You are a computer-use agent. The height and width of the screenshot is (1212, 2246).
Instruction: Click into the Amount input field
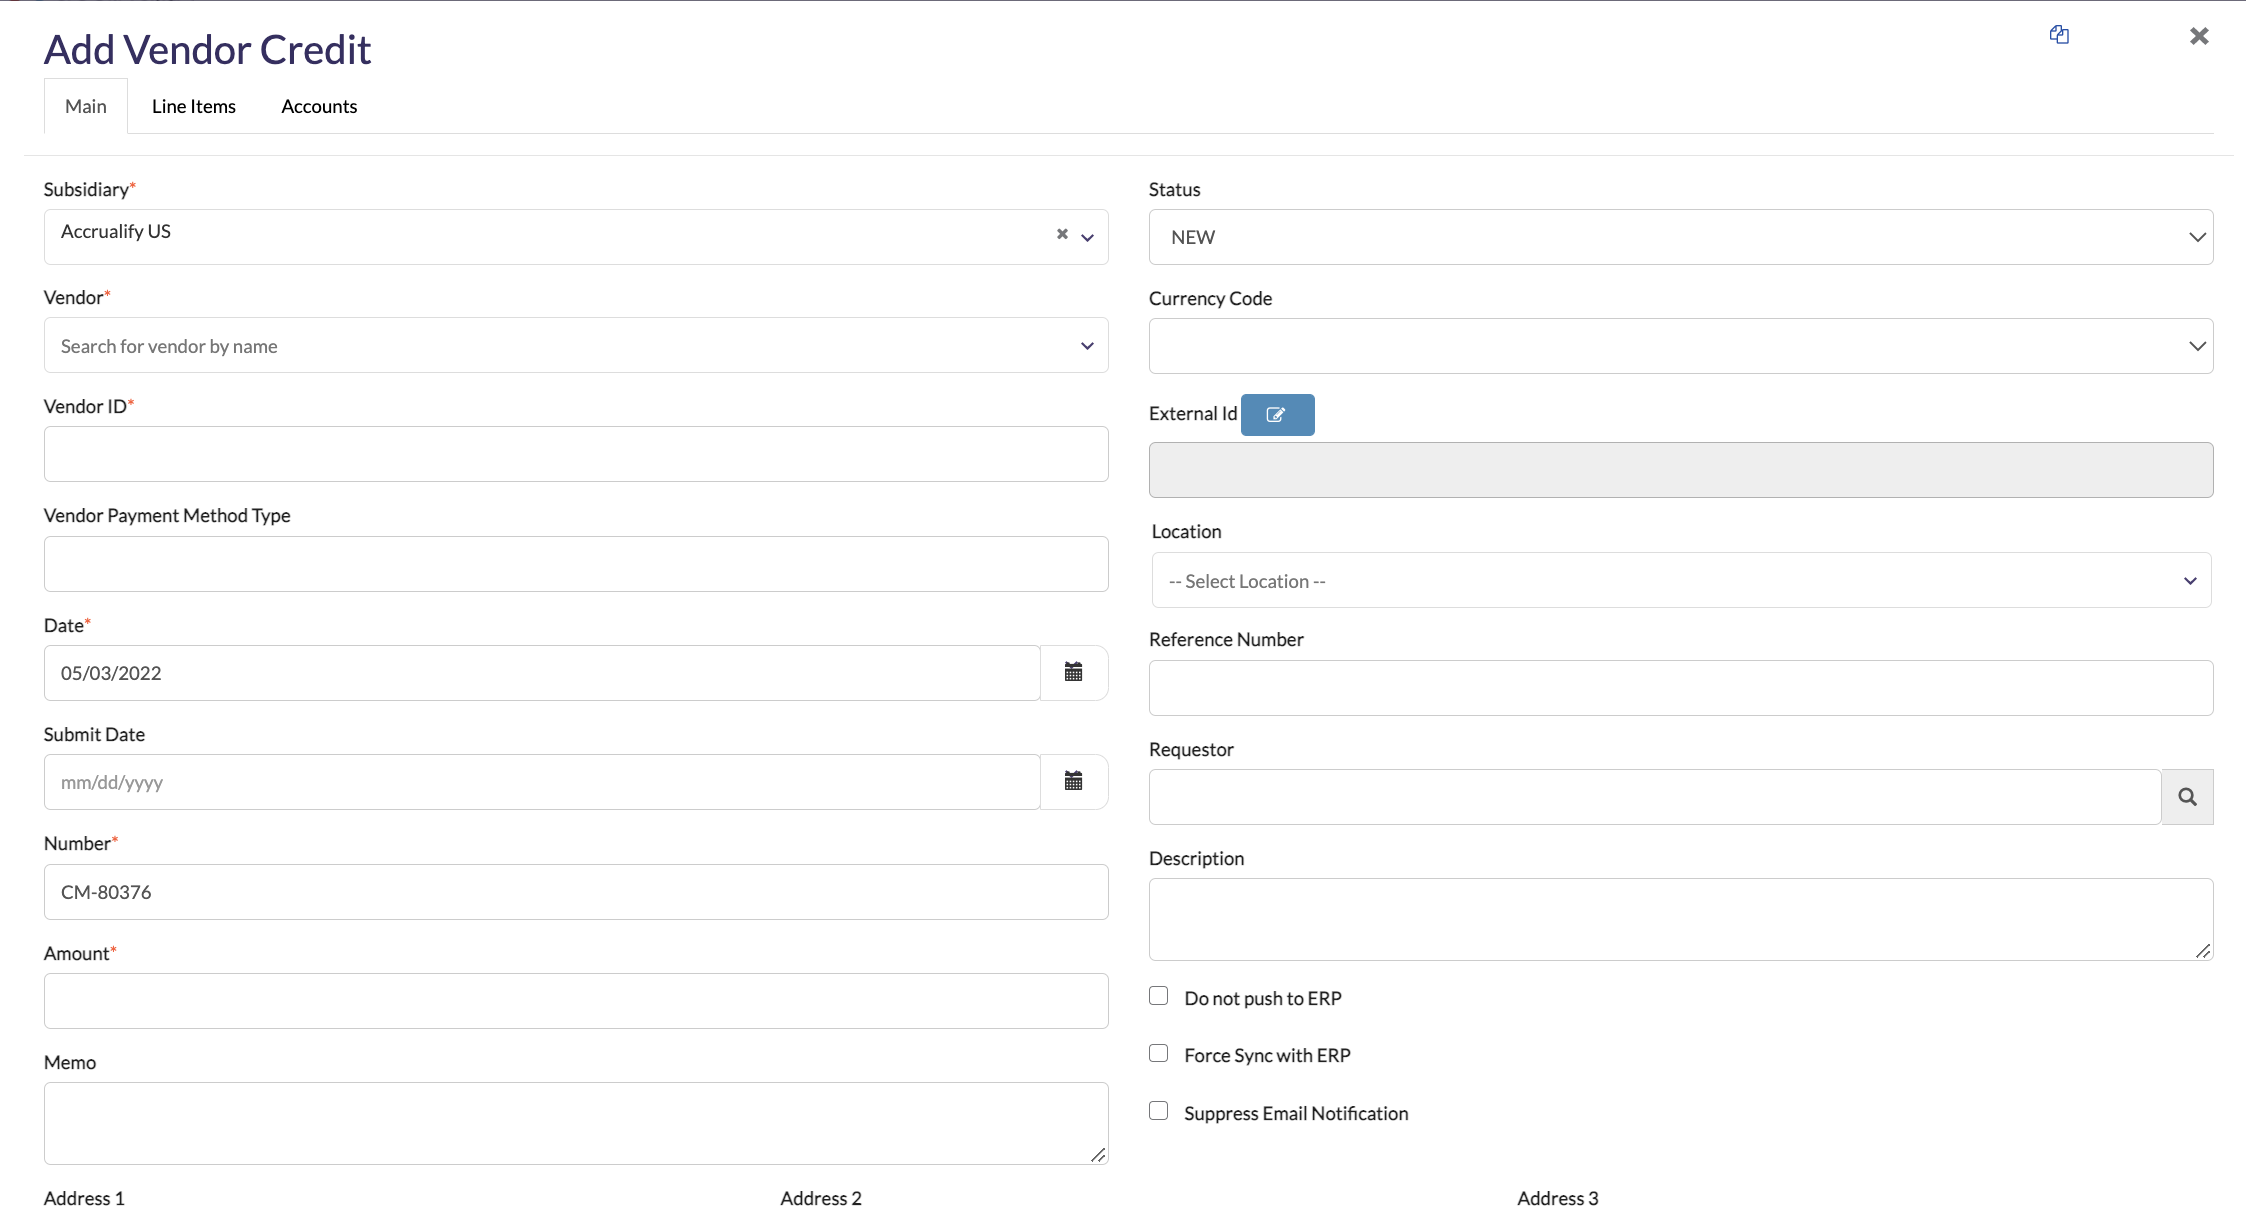coord(575,1001)
